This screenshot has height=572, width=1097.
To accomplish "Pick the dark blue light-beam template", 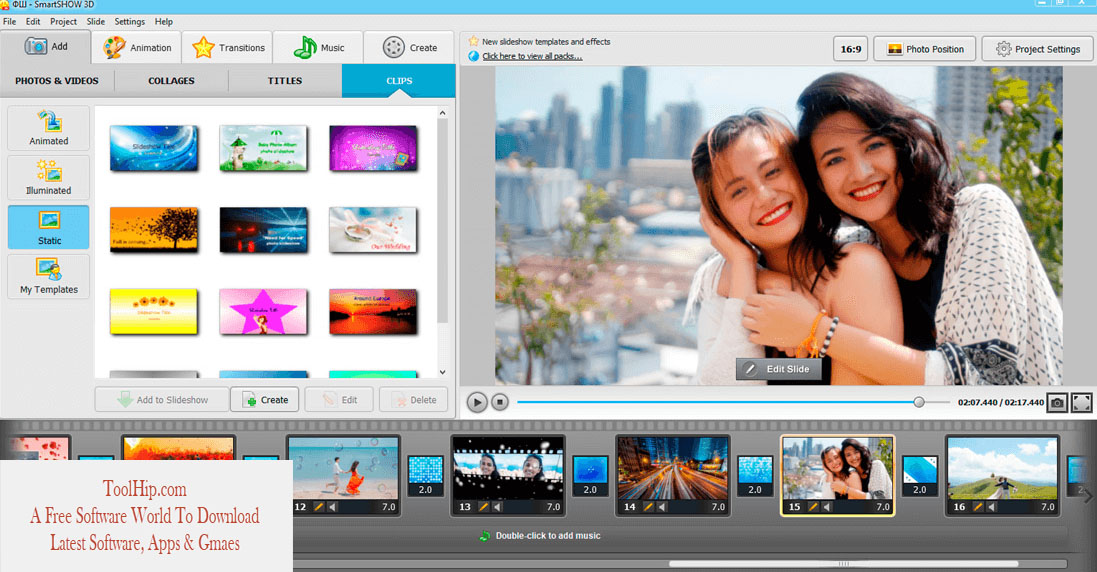I will pos(263,230).
